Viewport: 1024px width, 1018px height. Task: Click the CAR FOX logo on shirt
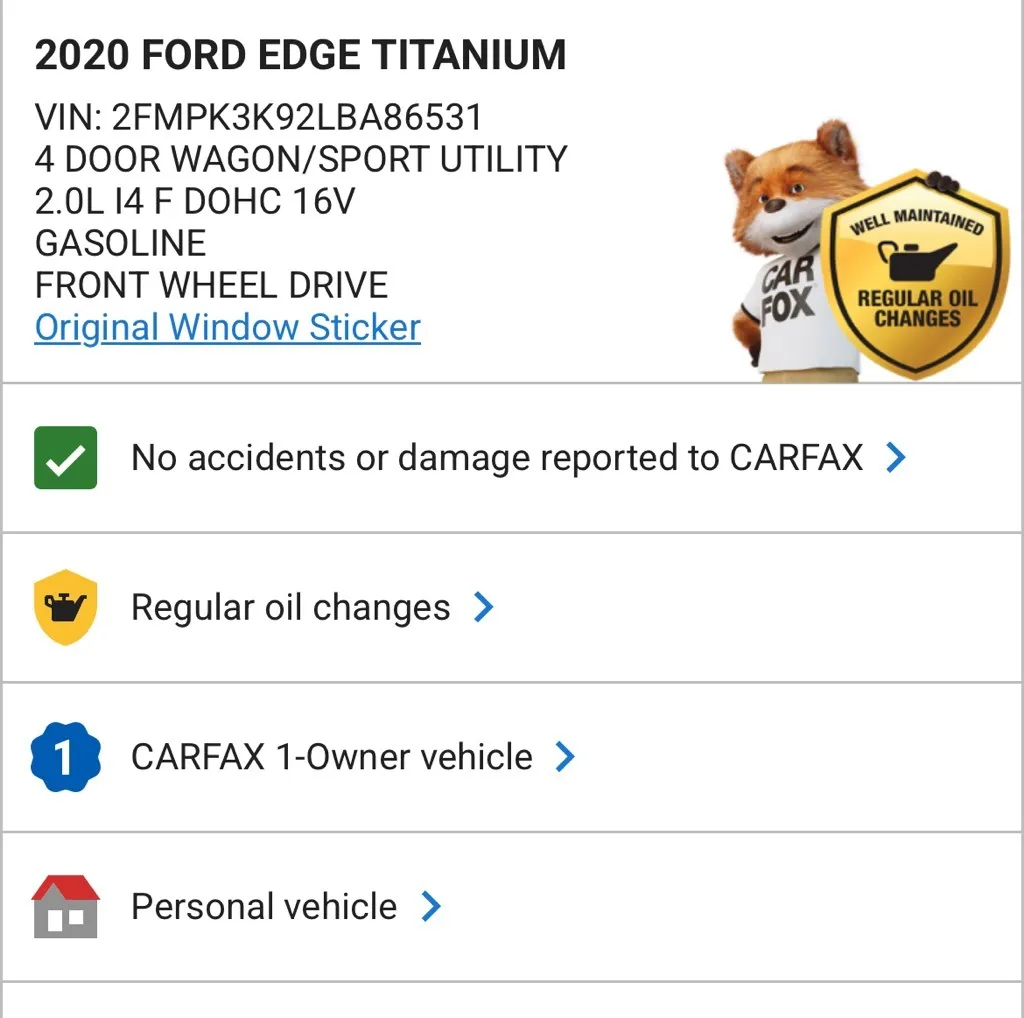789,290
